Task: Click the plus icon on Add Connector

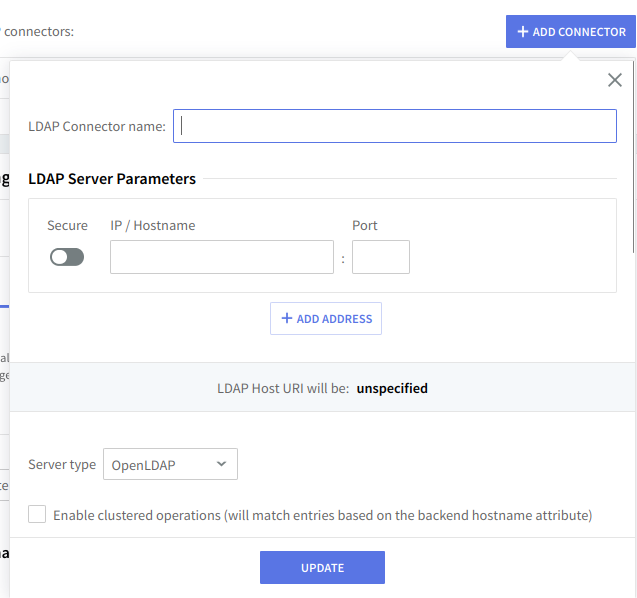Action: (x=522, y=32)
